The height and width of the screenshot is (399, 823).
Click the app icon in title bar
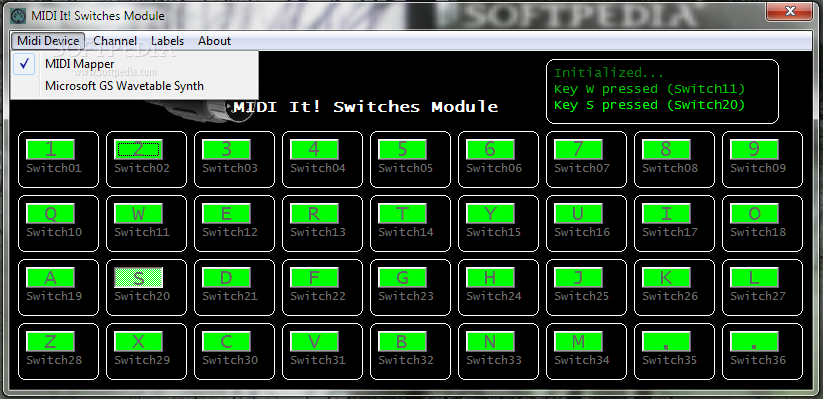18,16
